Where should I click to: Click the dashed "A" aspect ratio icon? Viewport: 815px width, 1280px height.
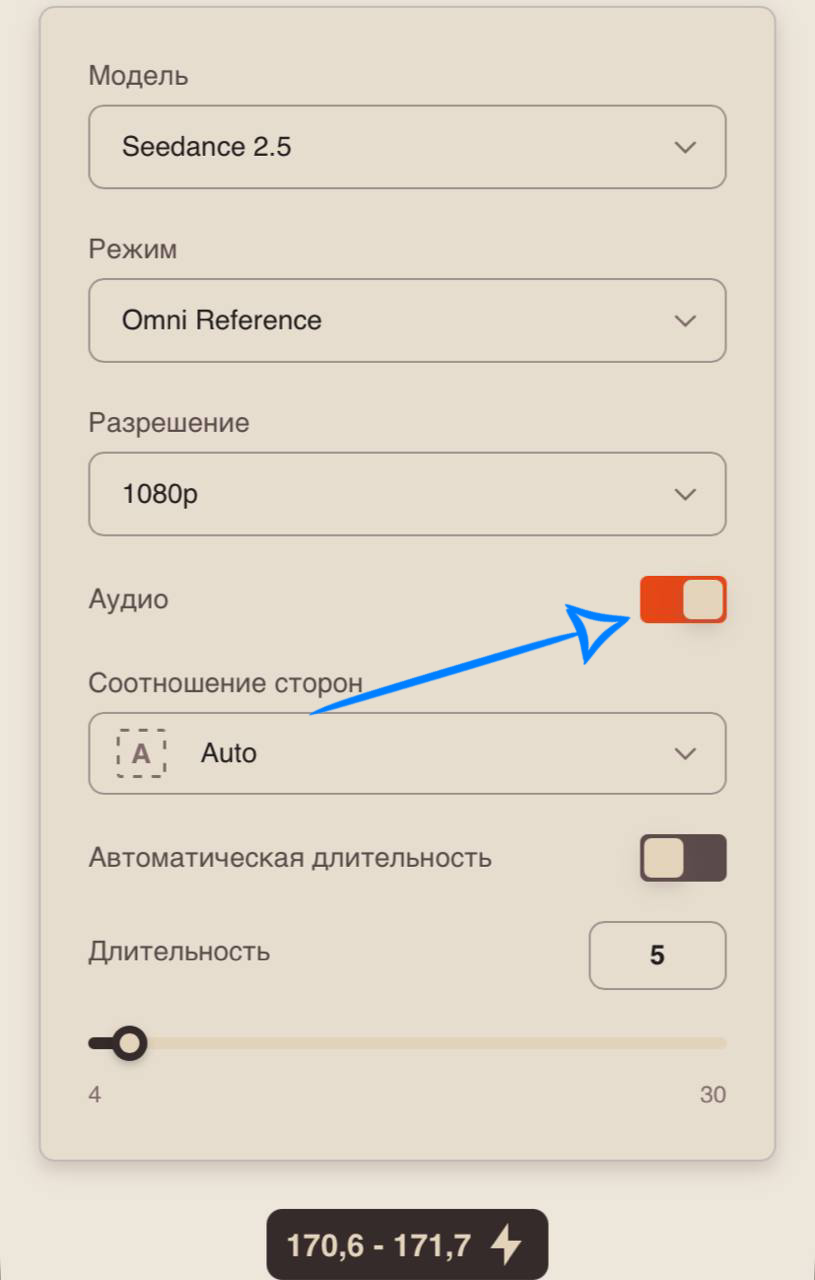tap(141, 753)
